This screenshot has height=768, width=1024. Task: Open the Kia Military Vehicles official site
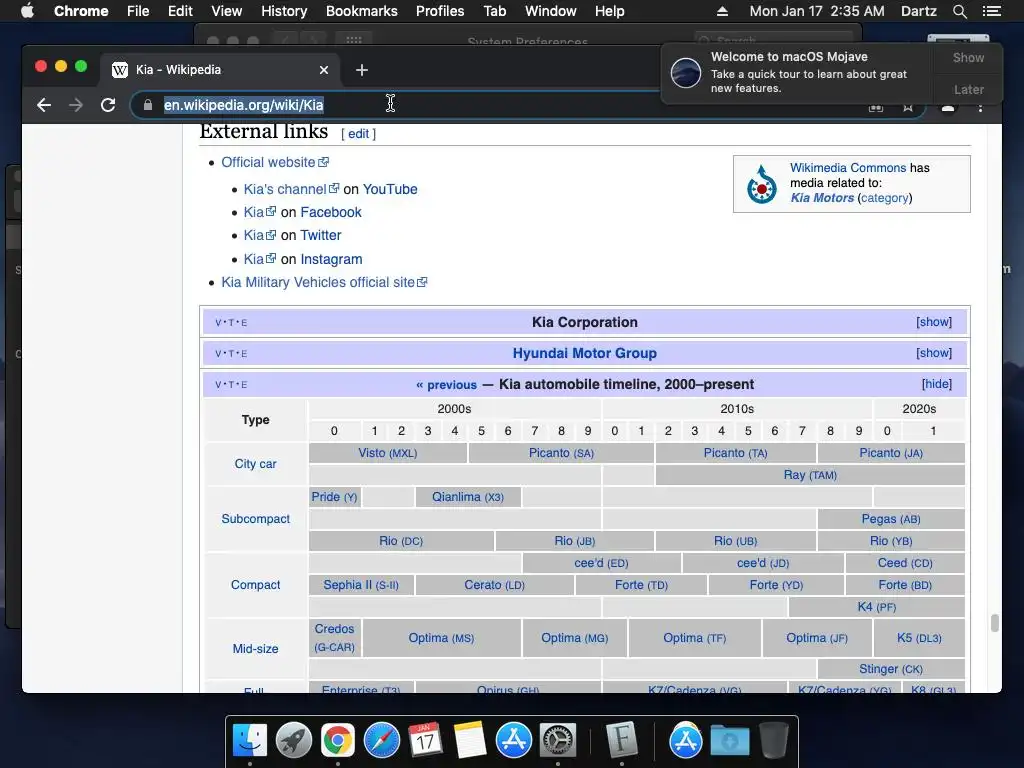(x=324, y=282)
